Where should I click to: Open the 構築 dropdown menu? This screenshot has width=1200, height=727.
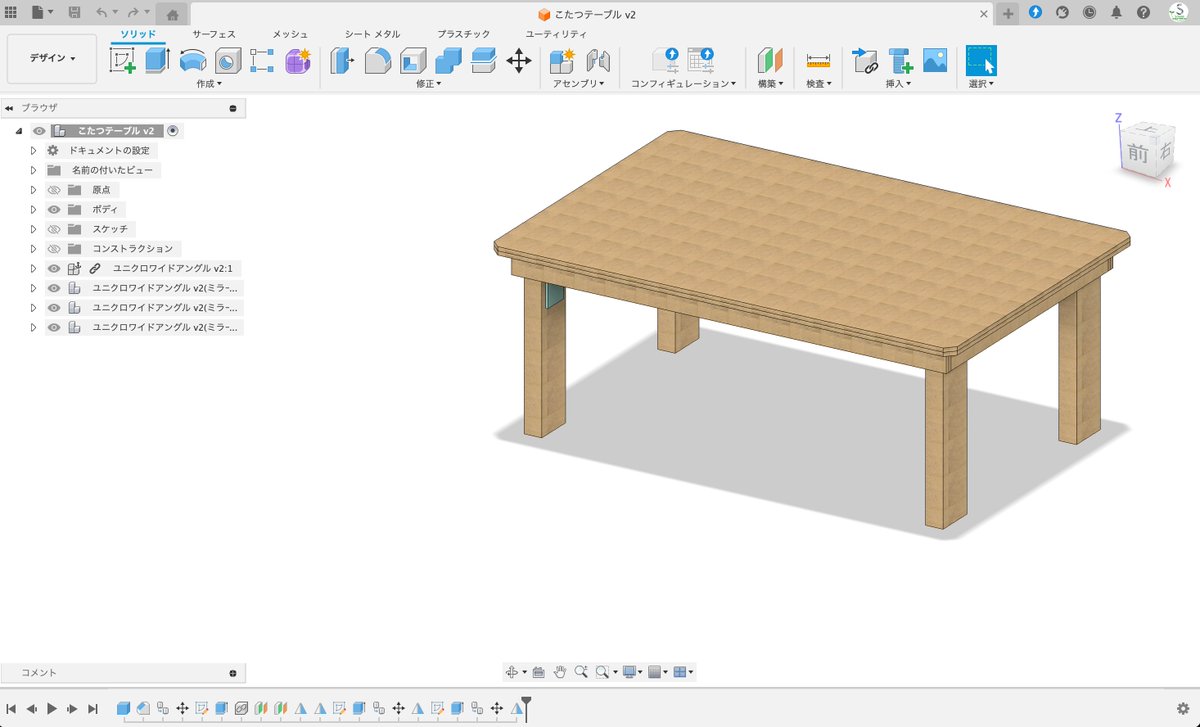(x=770, y=84)
